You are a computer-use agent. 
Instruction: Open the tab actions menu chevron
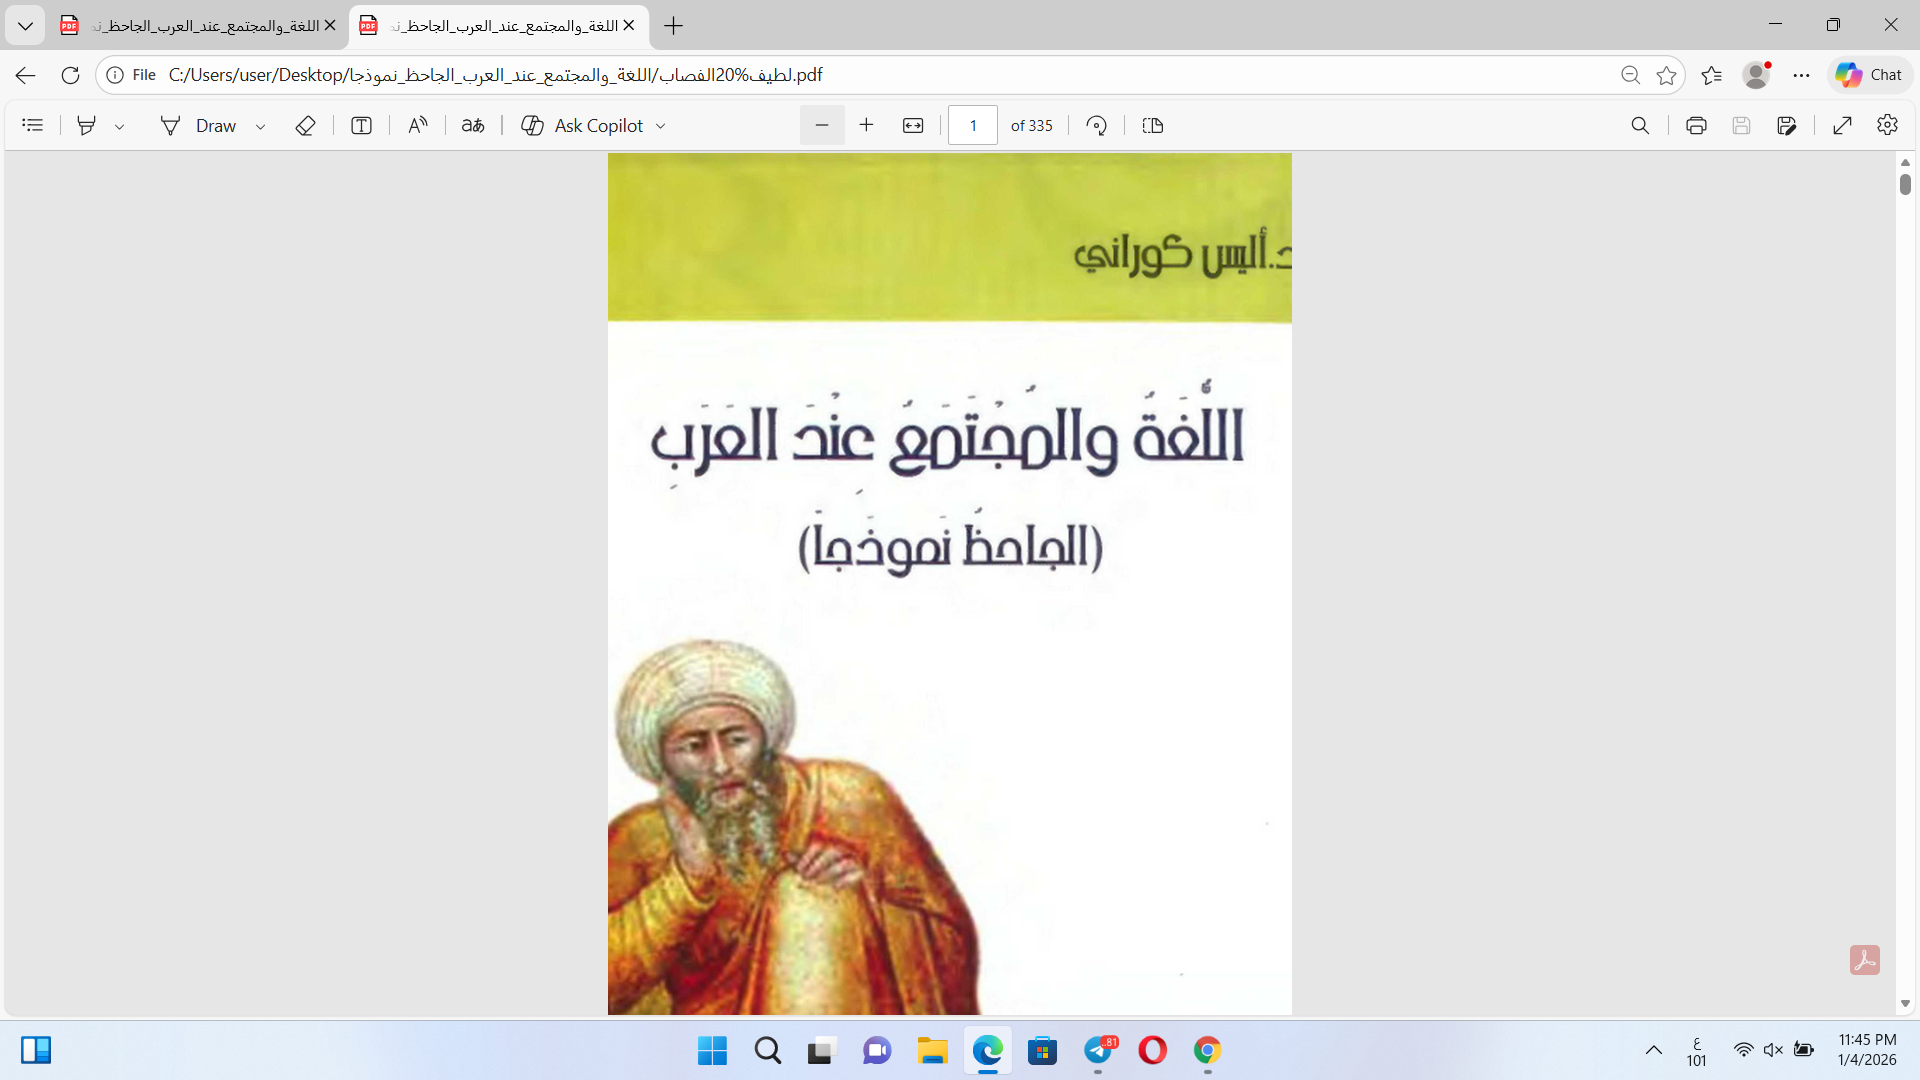(25, 26)
